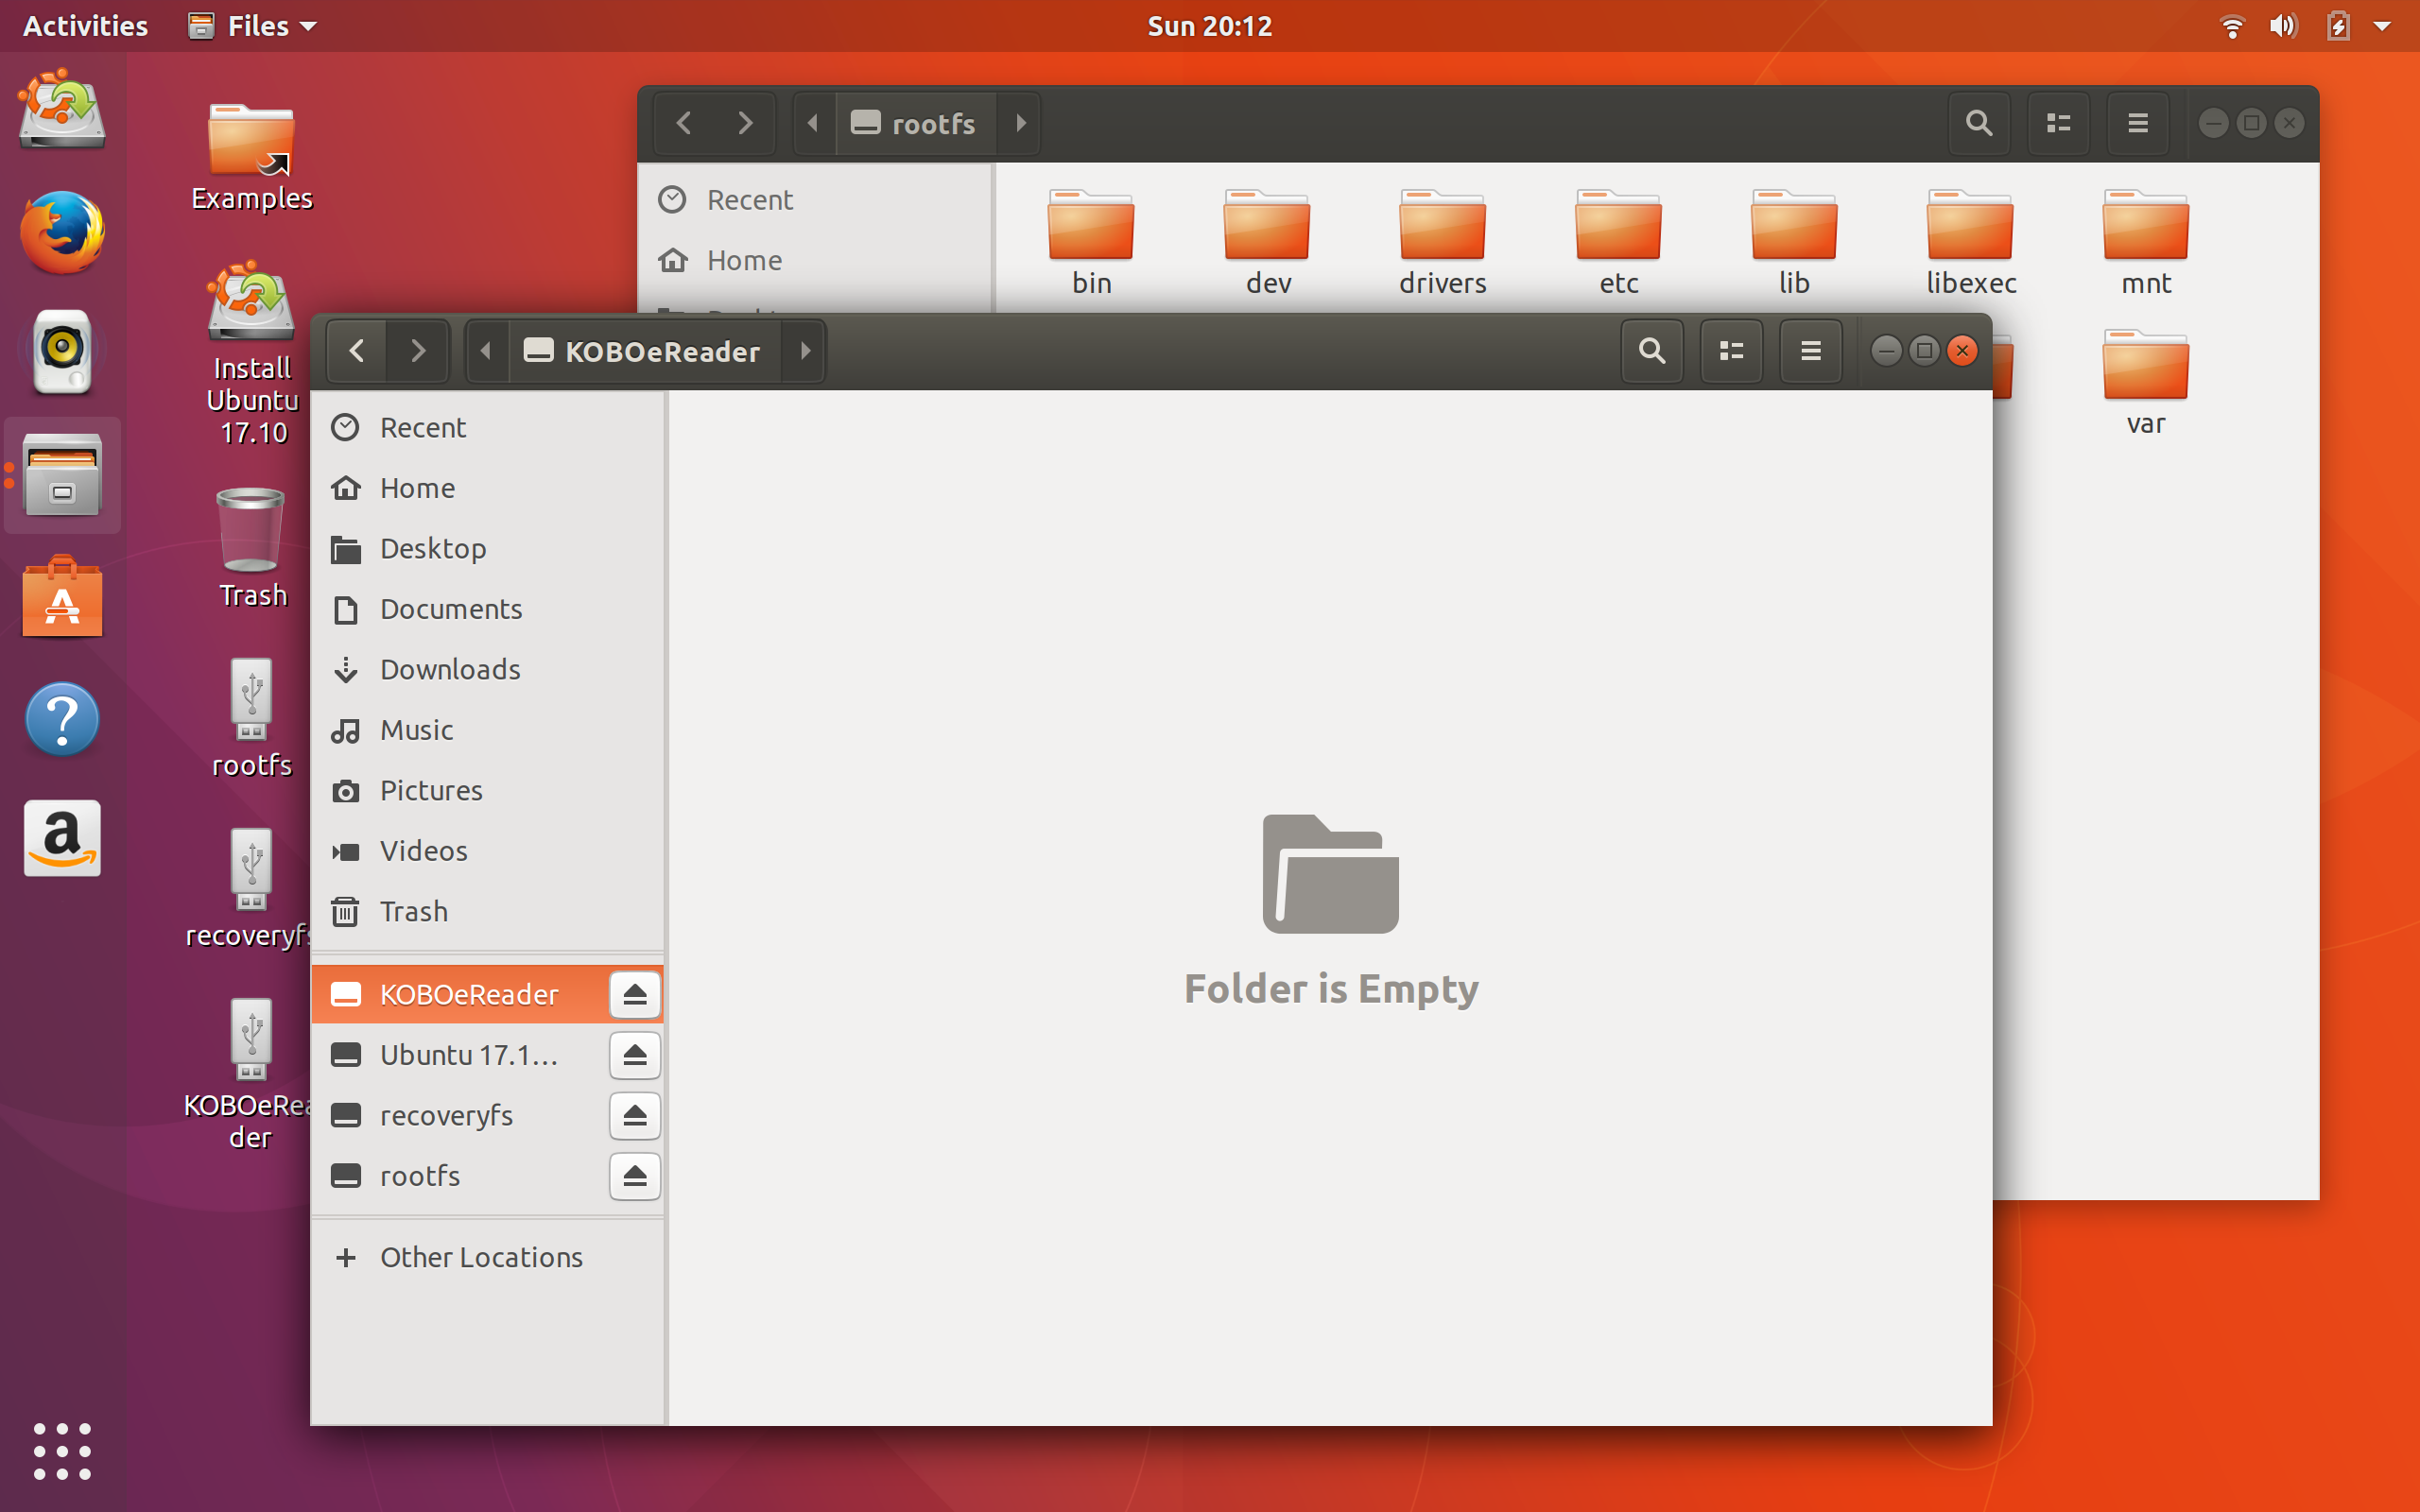Open search in rootfs window
The height and width of the screenshot is (1512, 2420).
1978,123
